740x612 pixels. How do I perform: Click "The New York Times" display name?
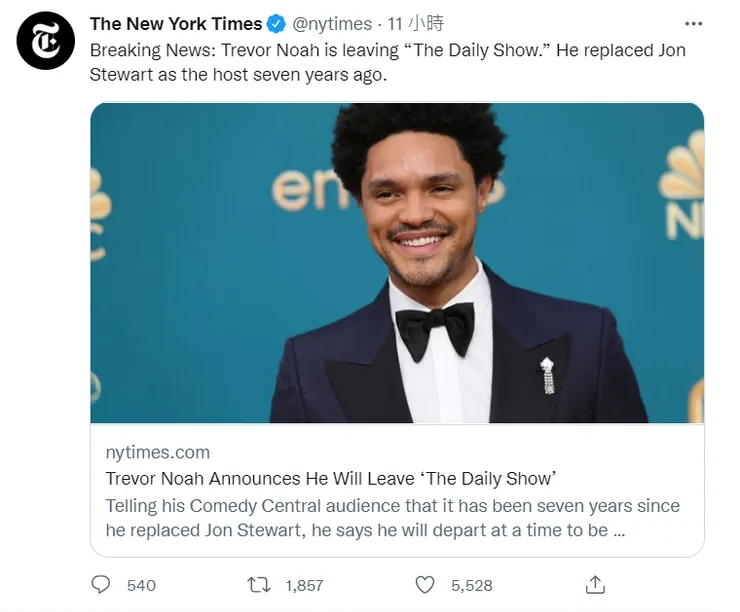176,24
